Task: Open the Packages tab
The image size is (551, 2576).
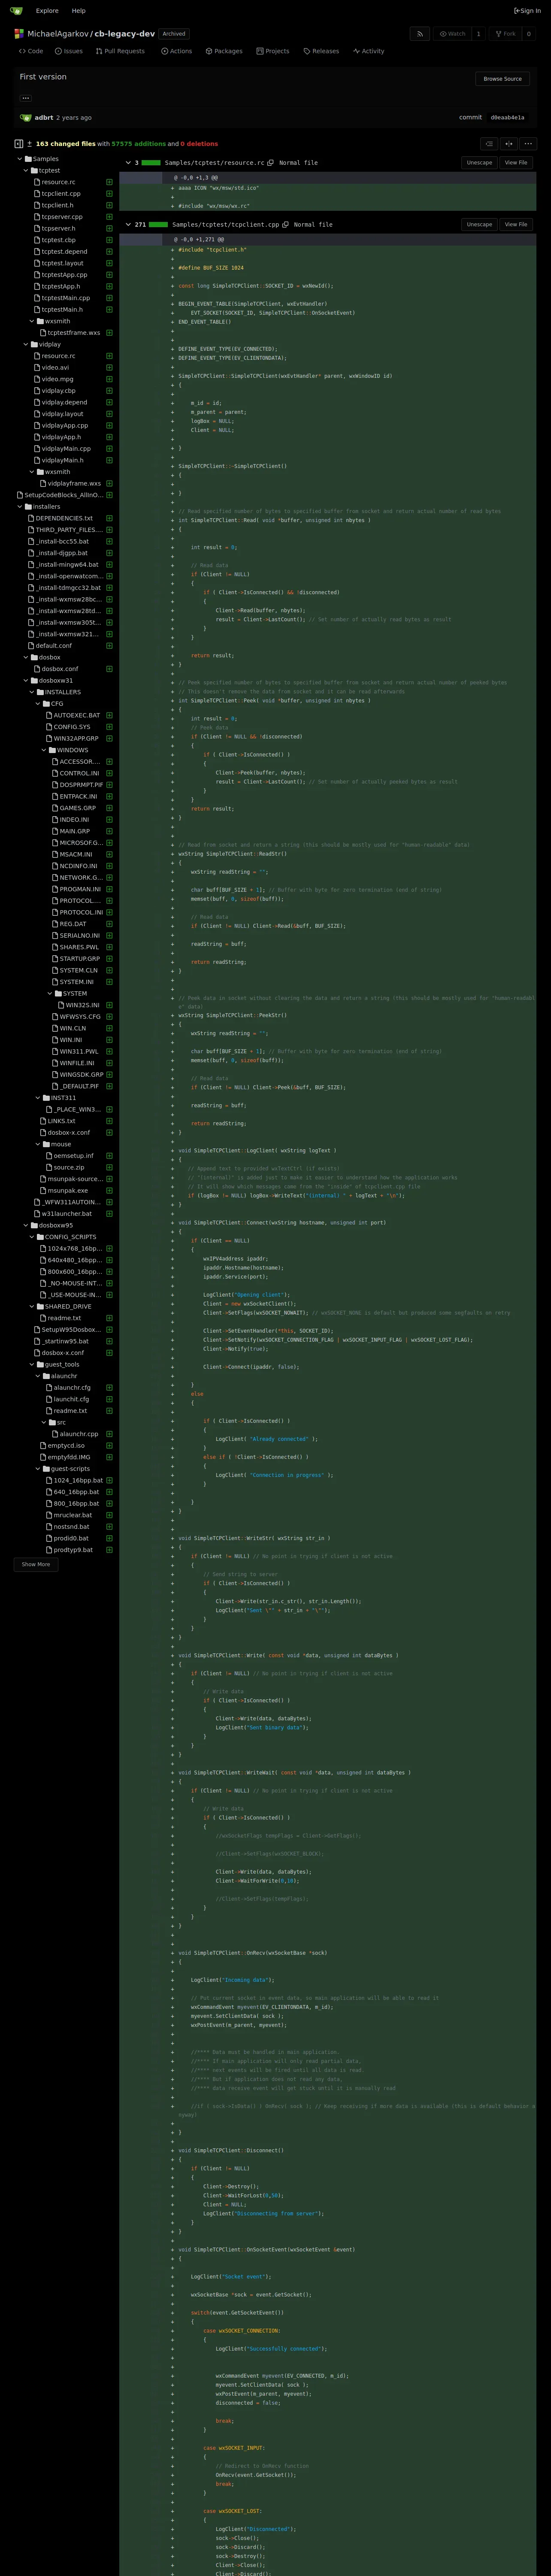Action: (223, 51)
